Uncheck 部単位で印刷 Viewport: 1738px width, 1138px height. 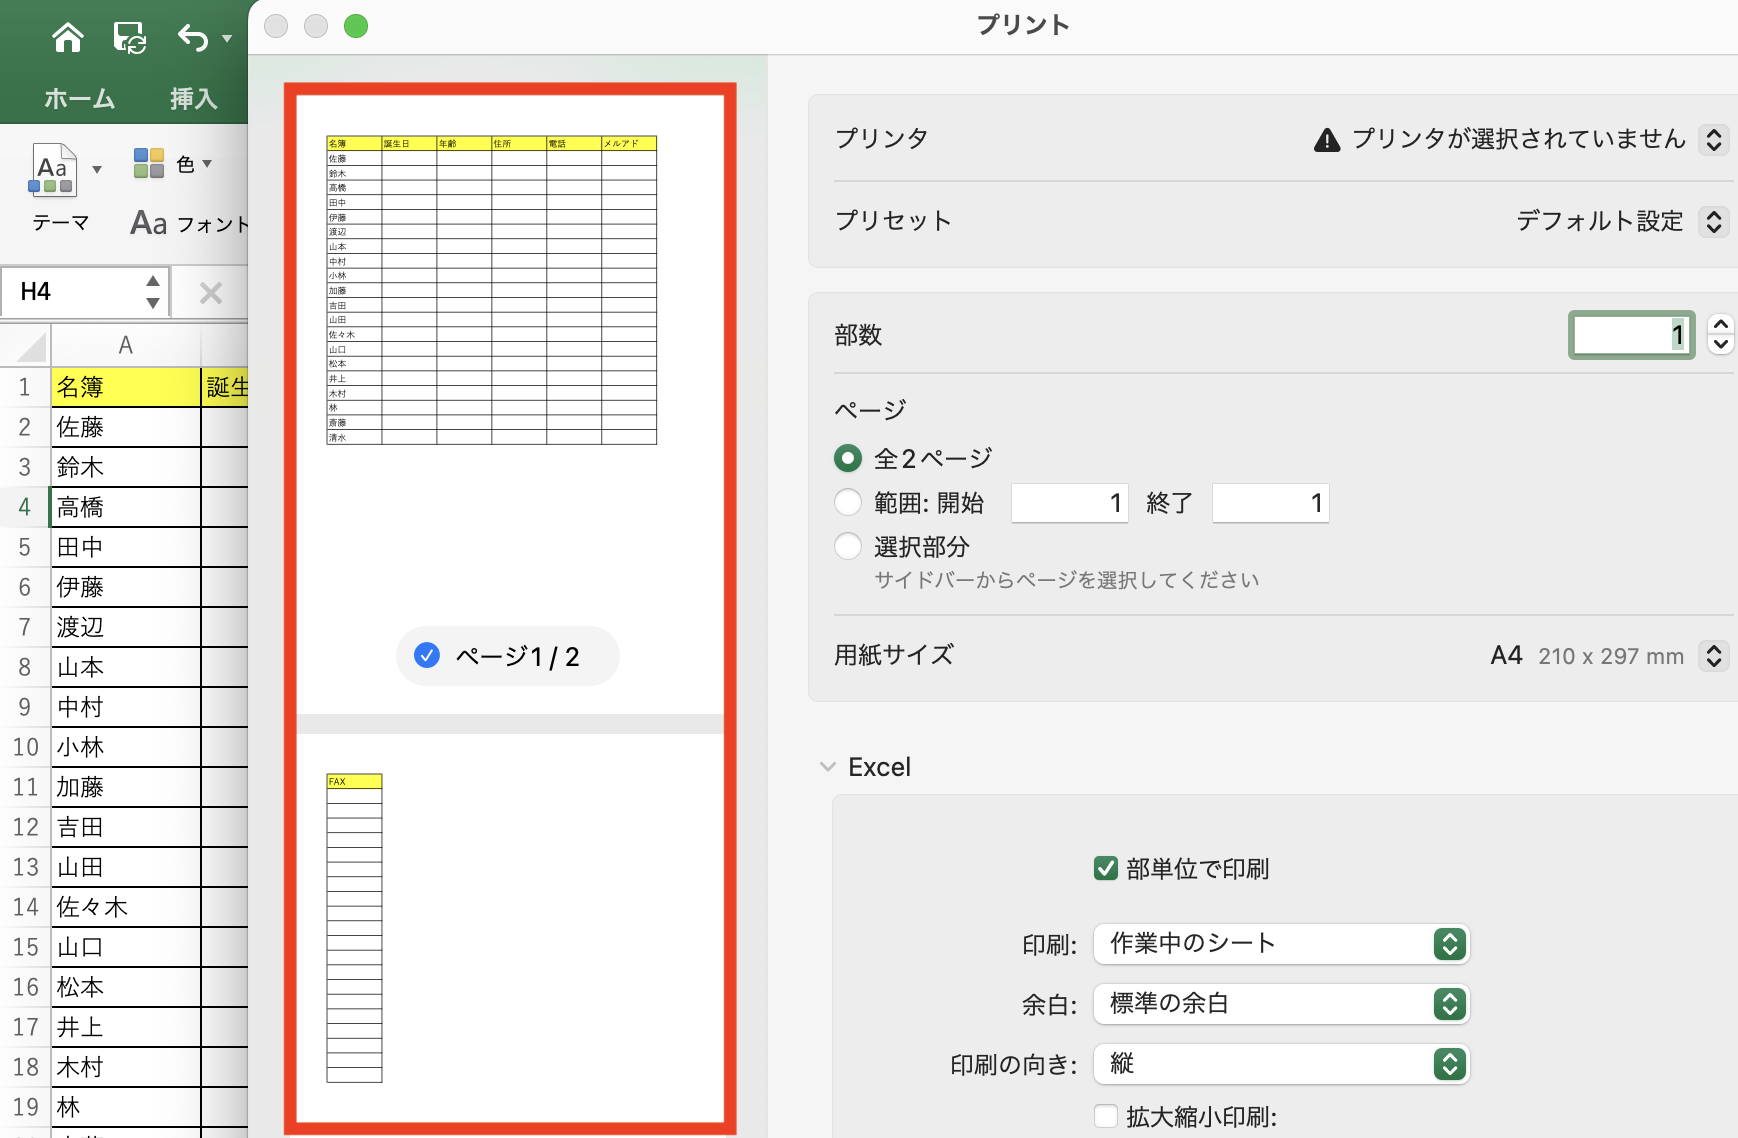click(x=1105, y=869)
